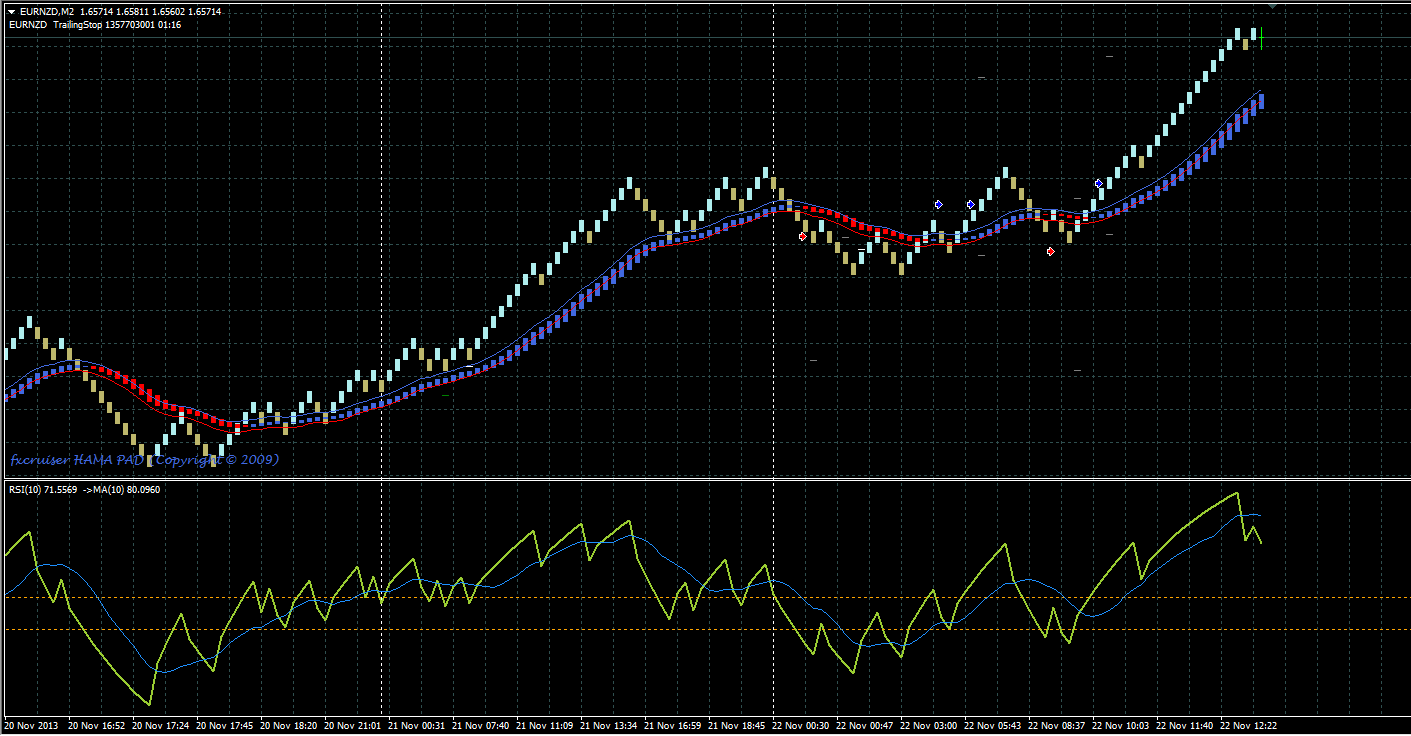Click the 22 Nov 10:03 time label
The width and height of the screenshot is (1411, 736).
(x=1121, y=725)
